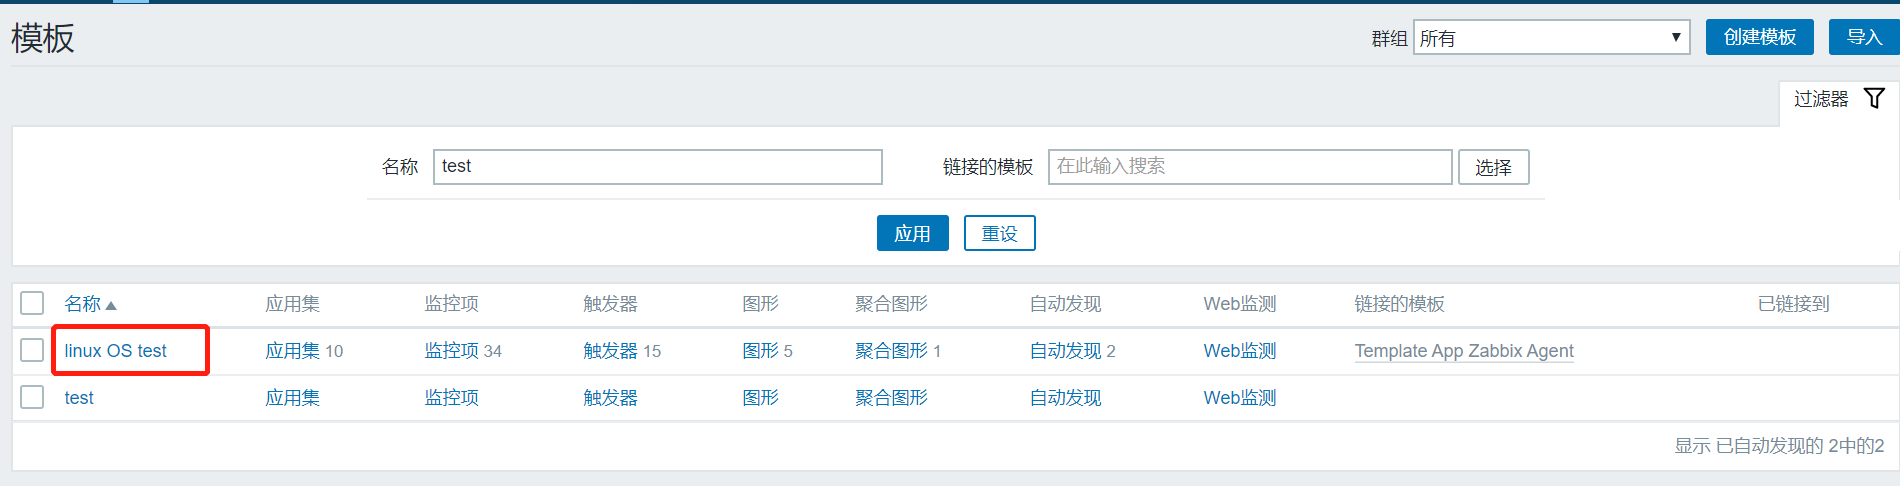Viewport: 1900px width, 486px height.
Task: Click the sort arrow beside 名称 header
Action: point(111,305)
